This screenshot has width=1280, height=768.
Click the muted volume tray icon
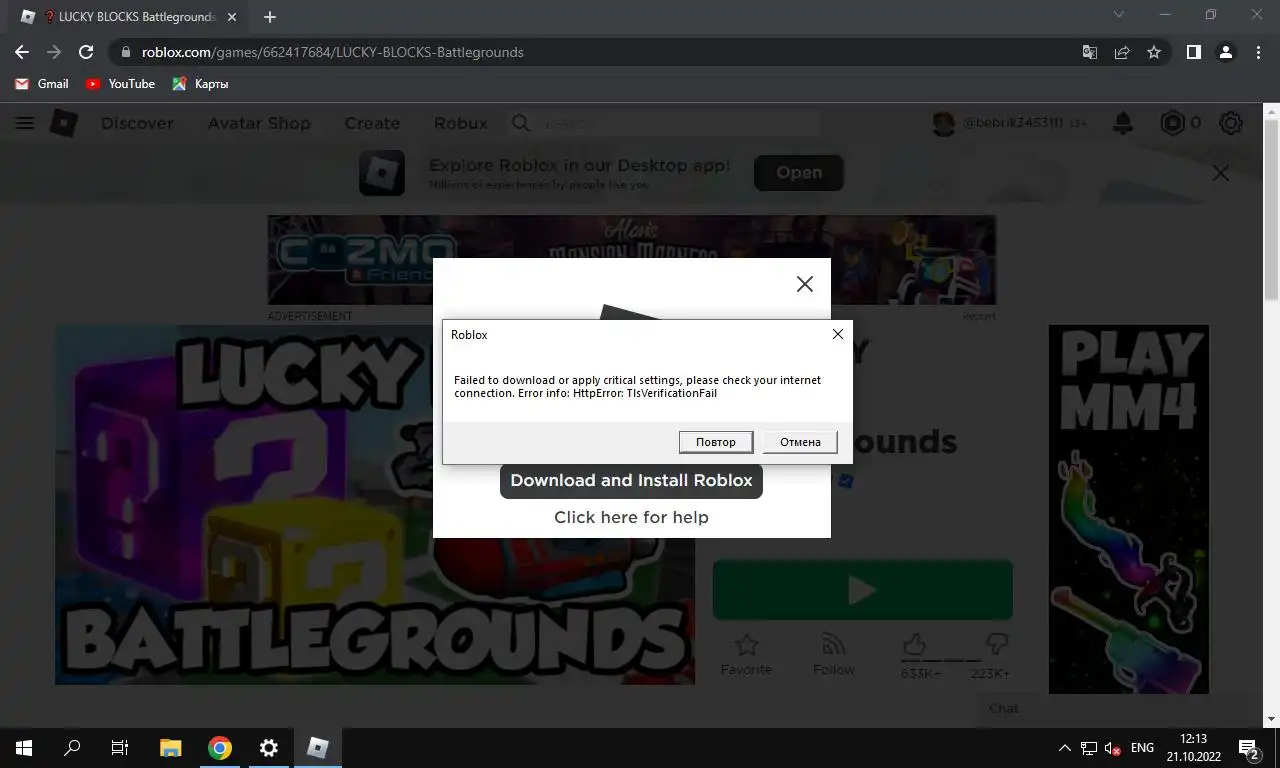tap(1112, 748)
